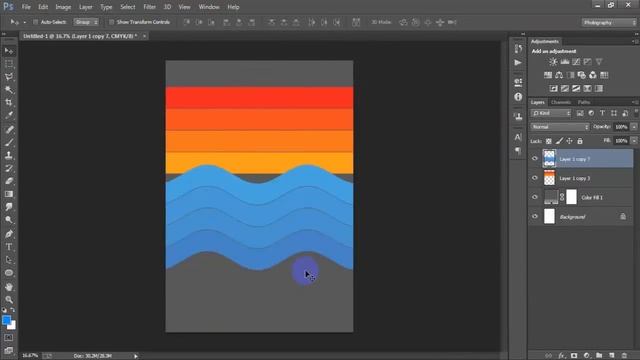The width and height of the screenshot is (640, 360).
Task: Open the History panel icon
Action: (x=518, y=49)
